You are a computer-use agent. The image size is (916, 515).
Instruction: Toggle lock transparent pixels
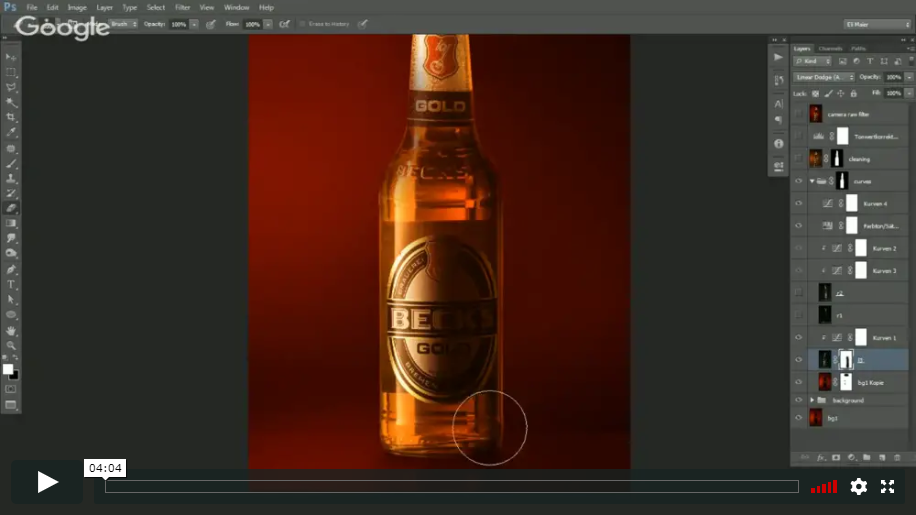(x=816, y=93)
